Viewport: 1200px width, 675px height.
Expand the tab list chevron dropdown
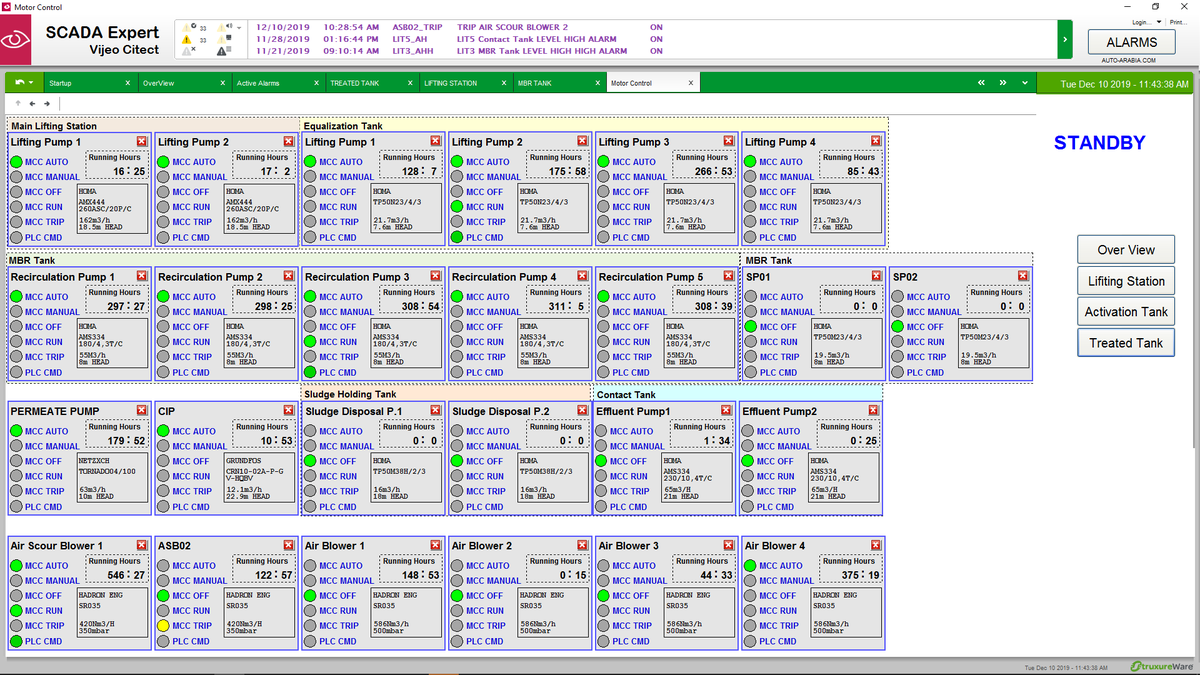pyautogui.click(x=1024, y=83)
